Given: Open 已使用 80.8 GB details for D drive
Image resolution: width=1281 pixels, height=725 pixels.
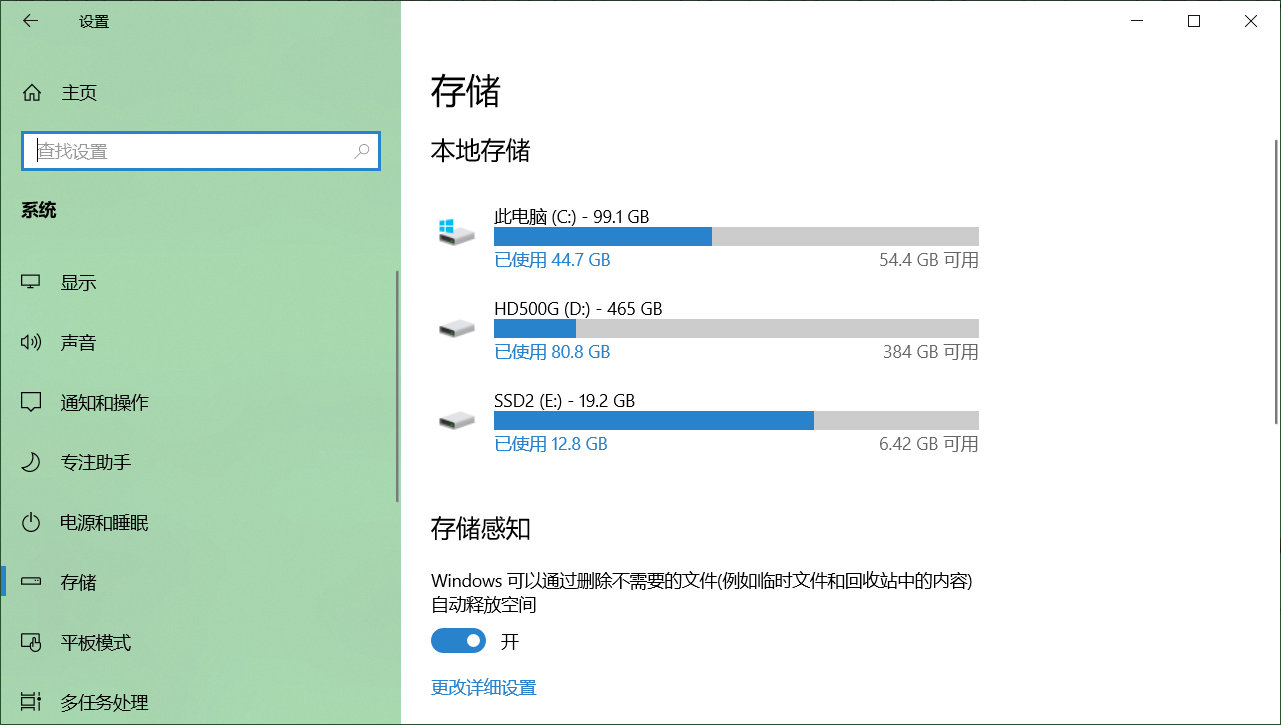Looking at the screenshot, I should tap(552, 351).
